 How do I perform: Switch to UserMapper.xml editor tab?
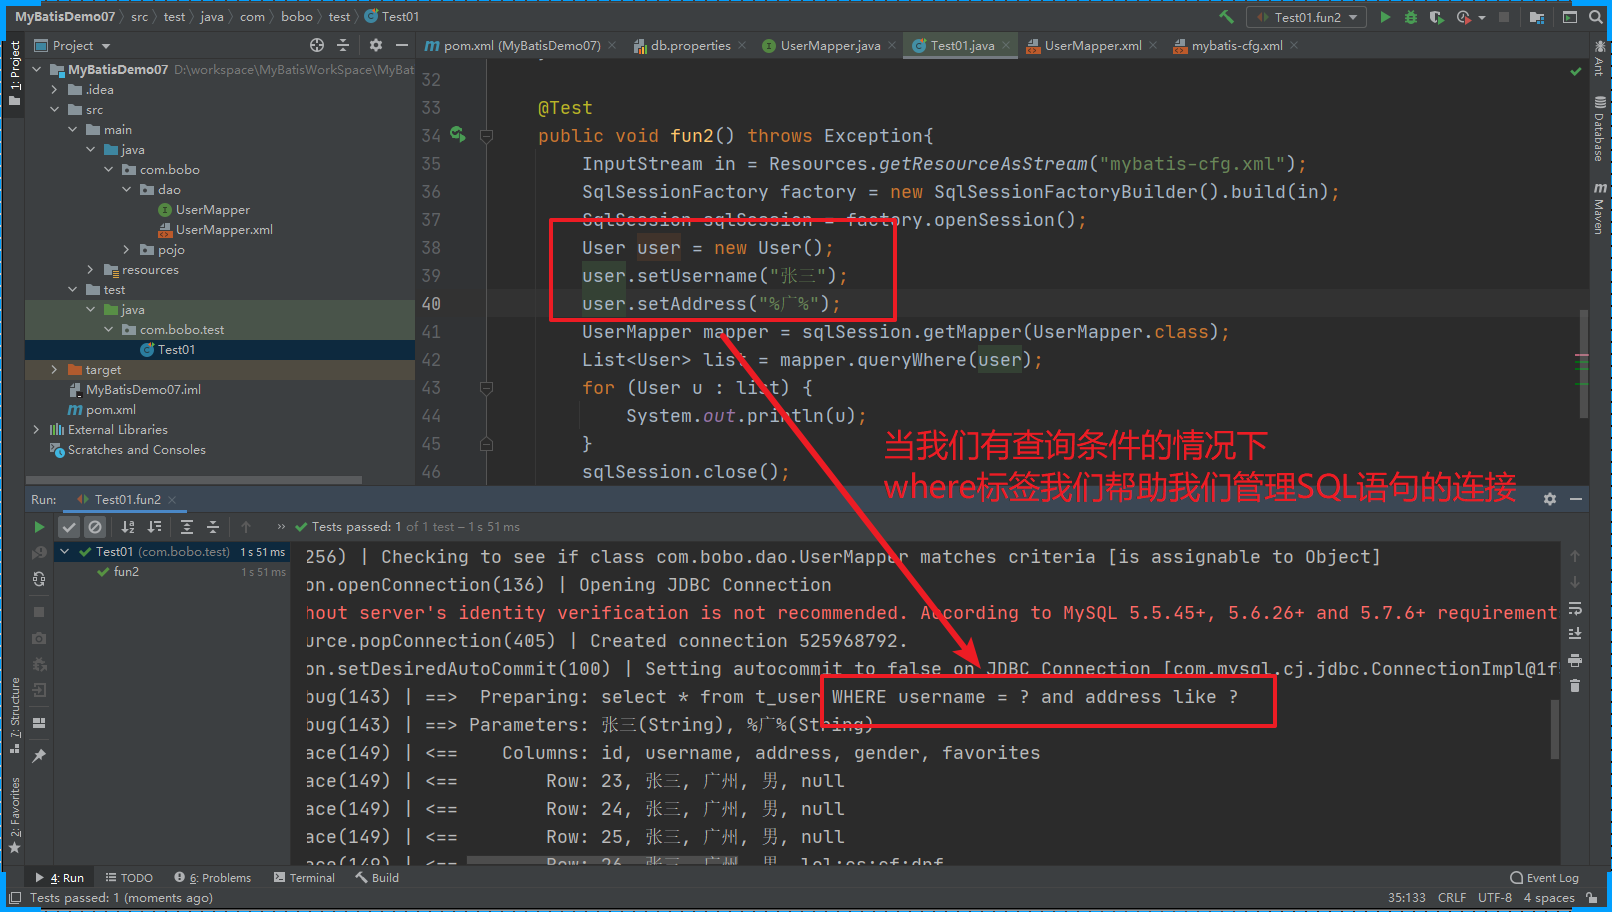coord(1093,45)
